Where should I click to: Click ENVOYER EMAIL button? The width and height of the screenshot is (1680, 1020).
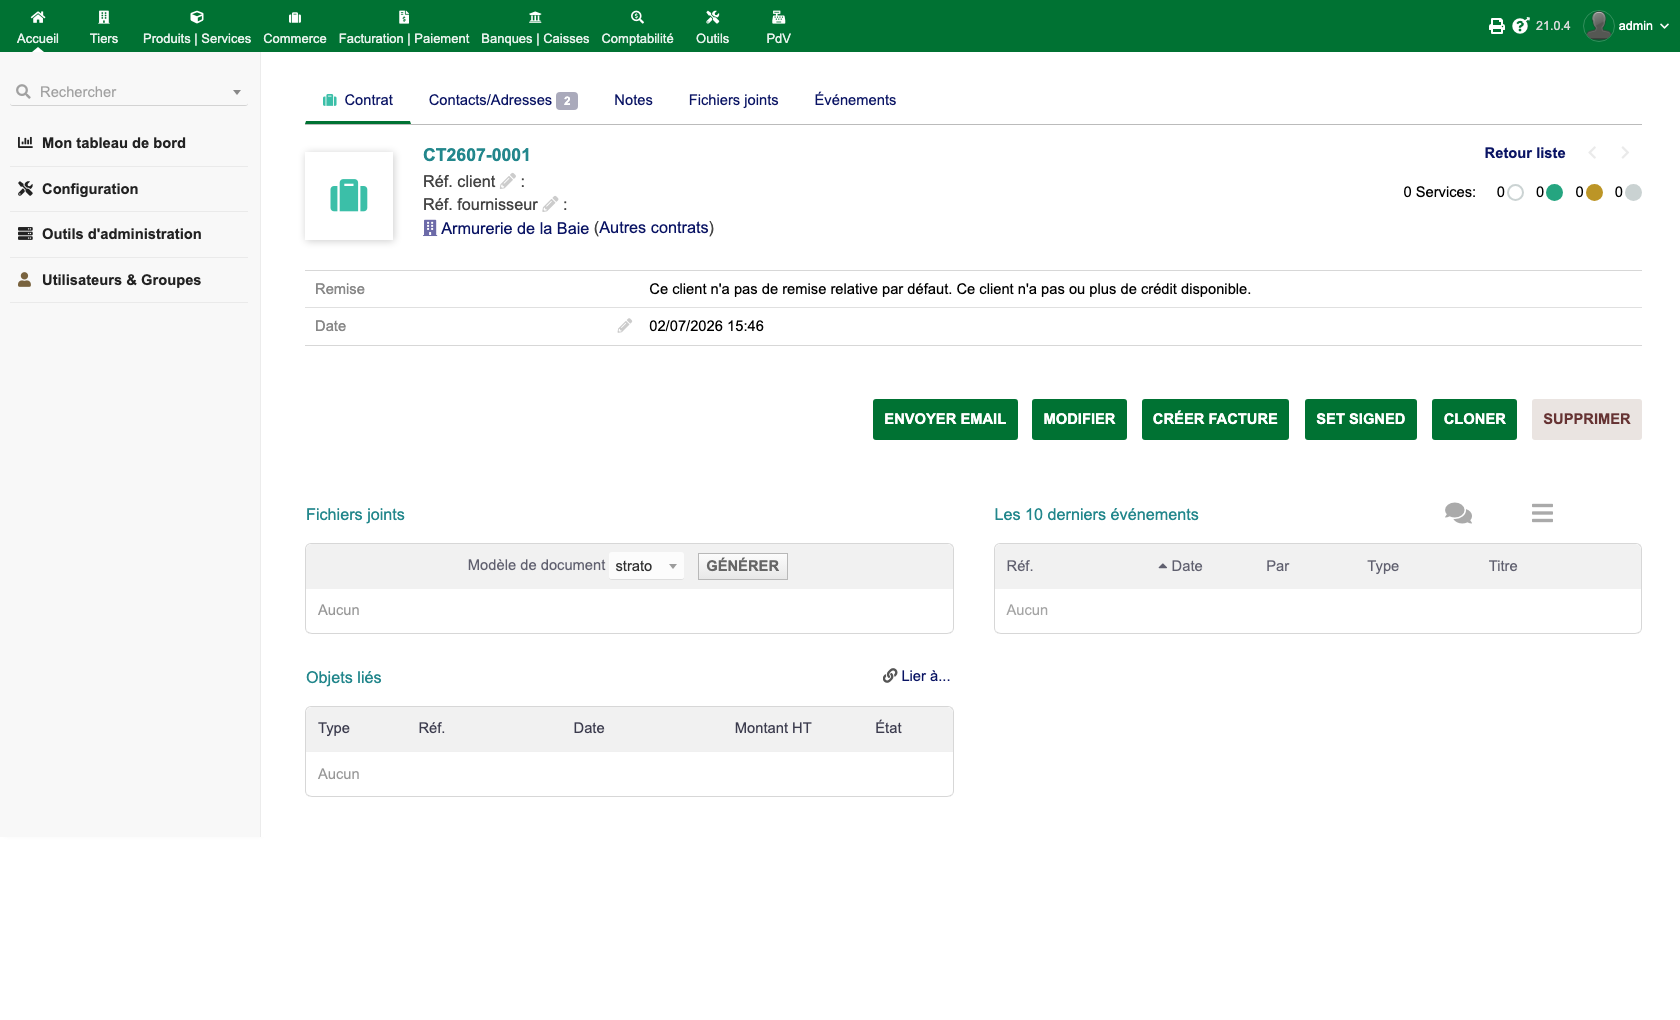[945, 419]
